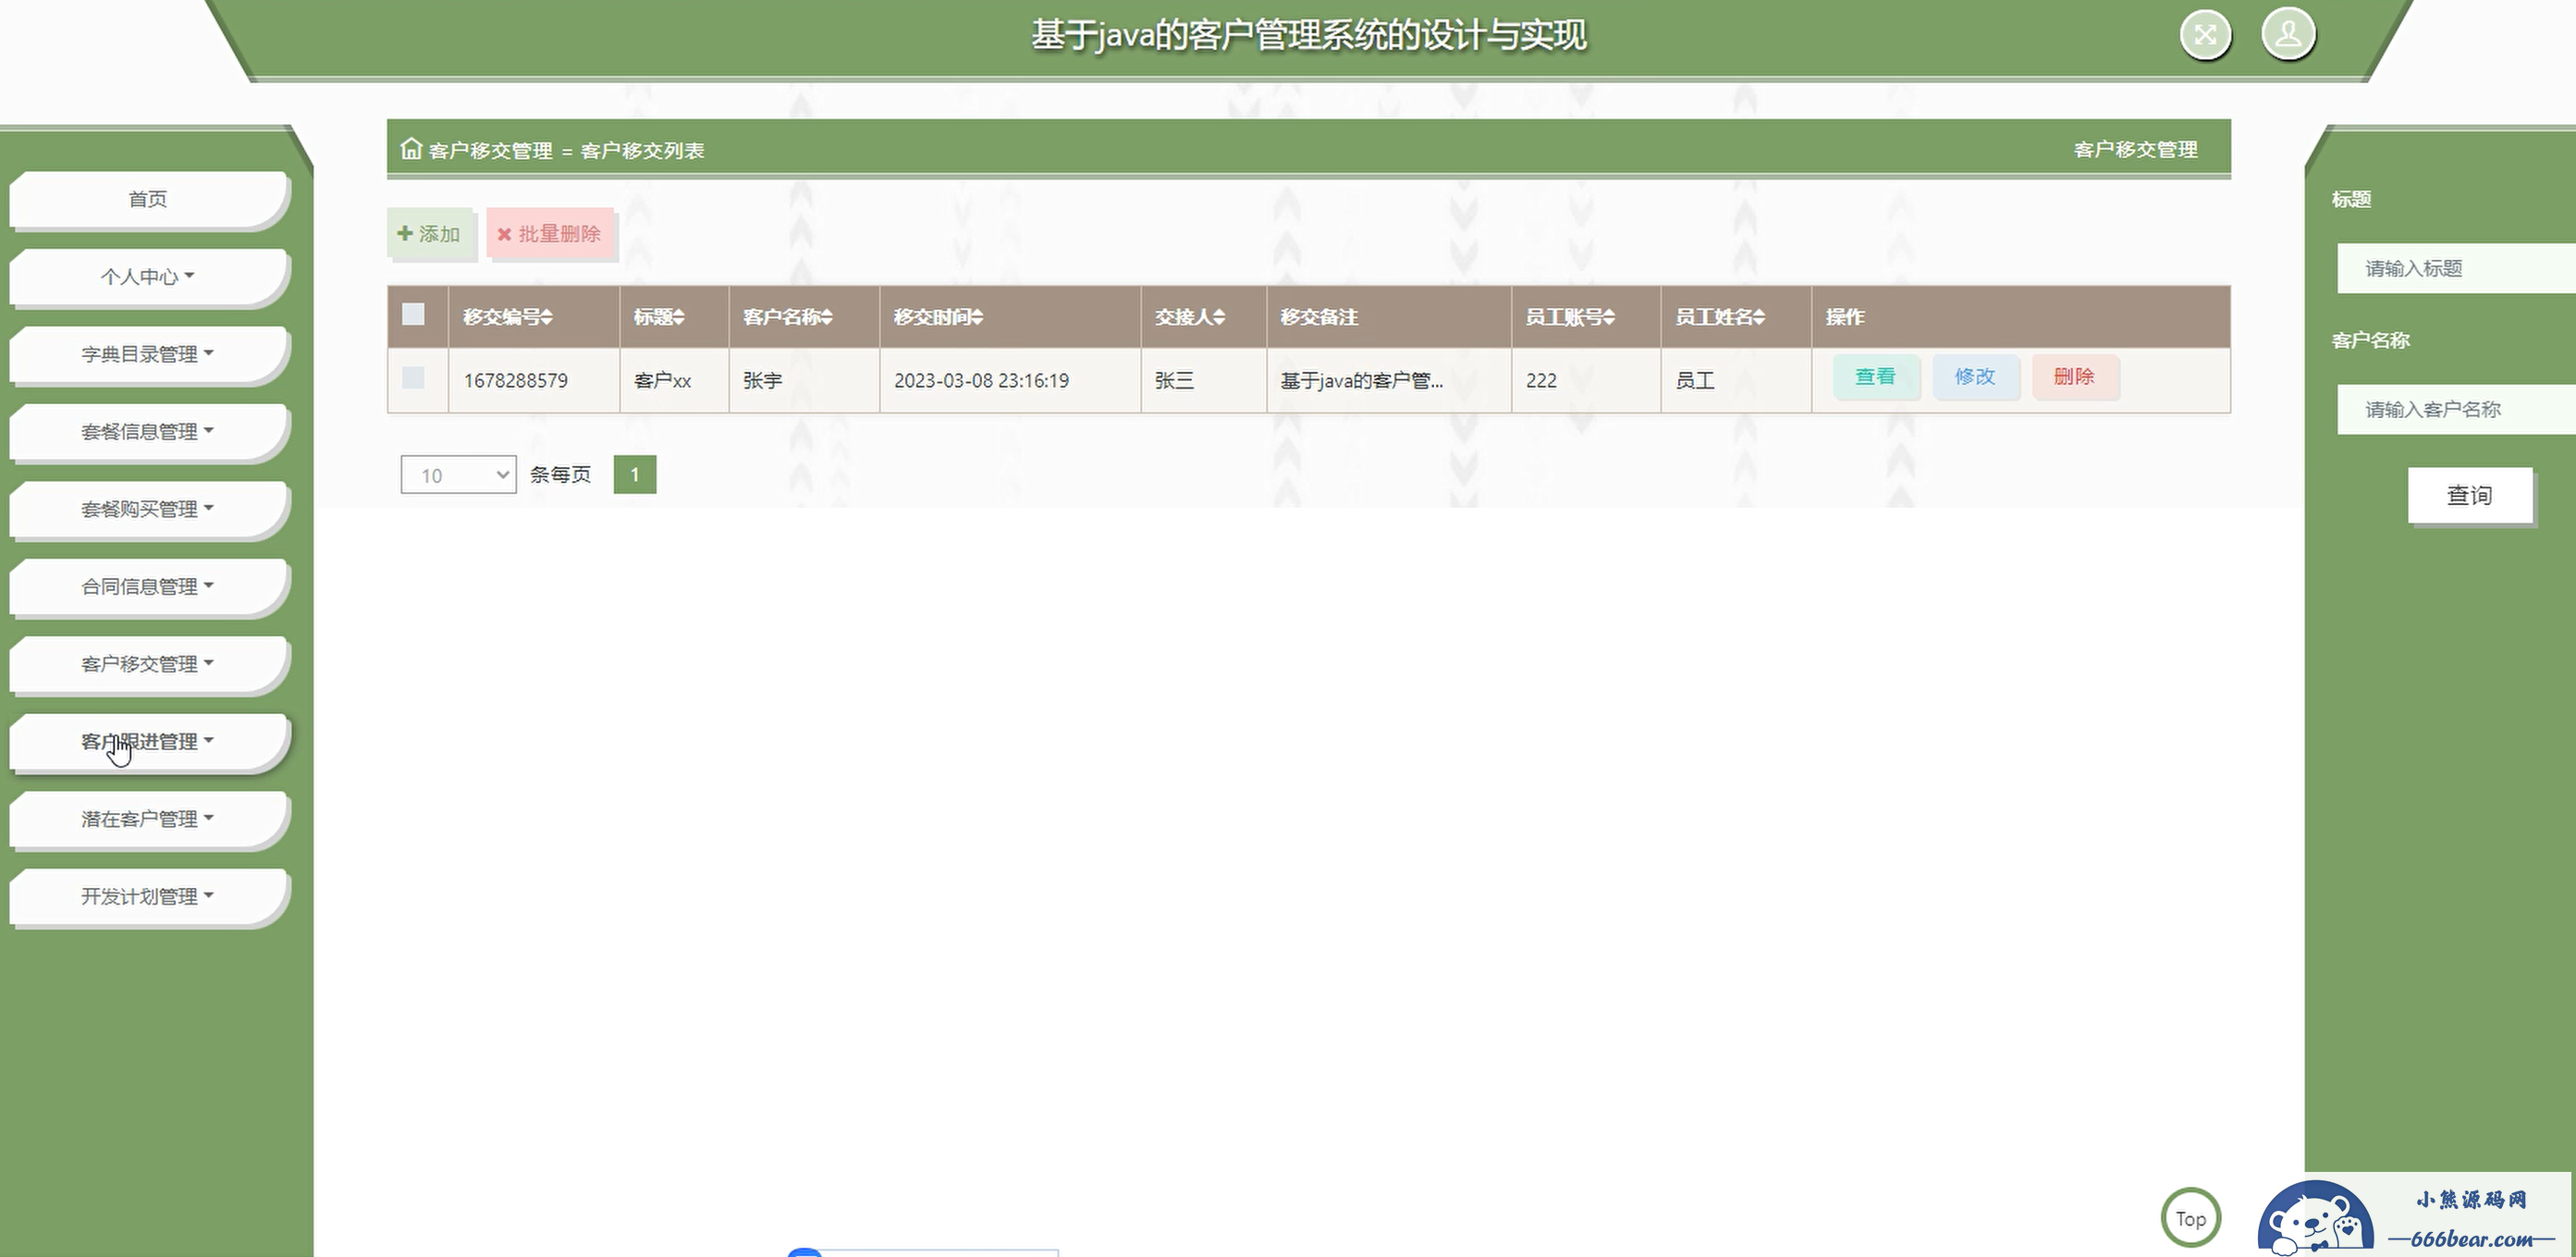Viewport: 2576px width, 1257px height.
Task: Click 修改 button for 客户xx row
Action: click(x=1975, y=377)
